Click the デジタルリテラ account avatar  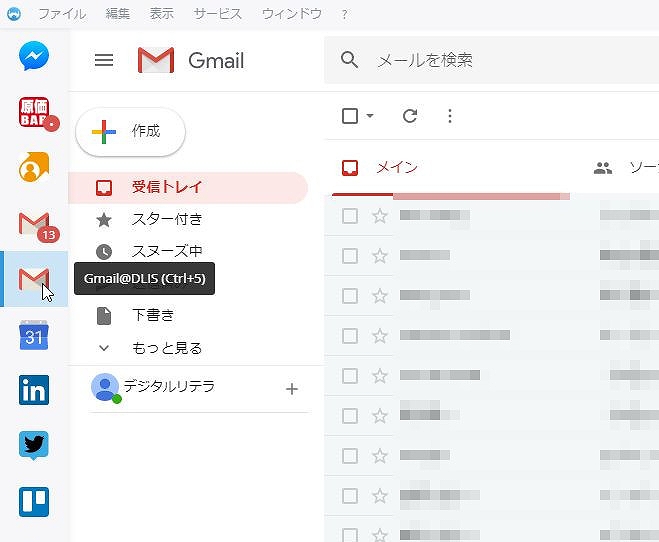click(105, 387)
